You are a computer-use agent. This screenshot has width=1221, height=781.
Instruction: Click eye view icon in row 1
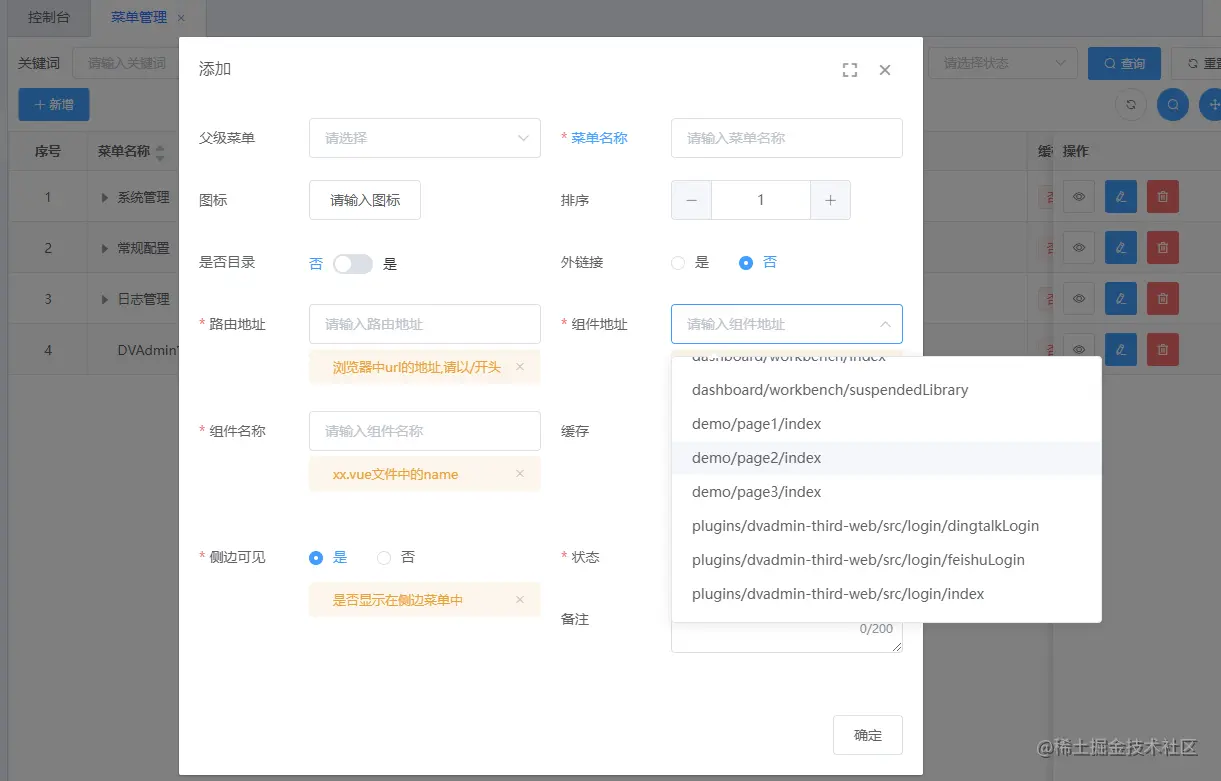(1079, 197)
